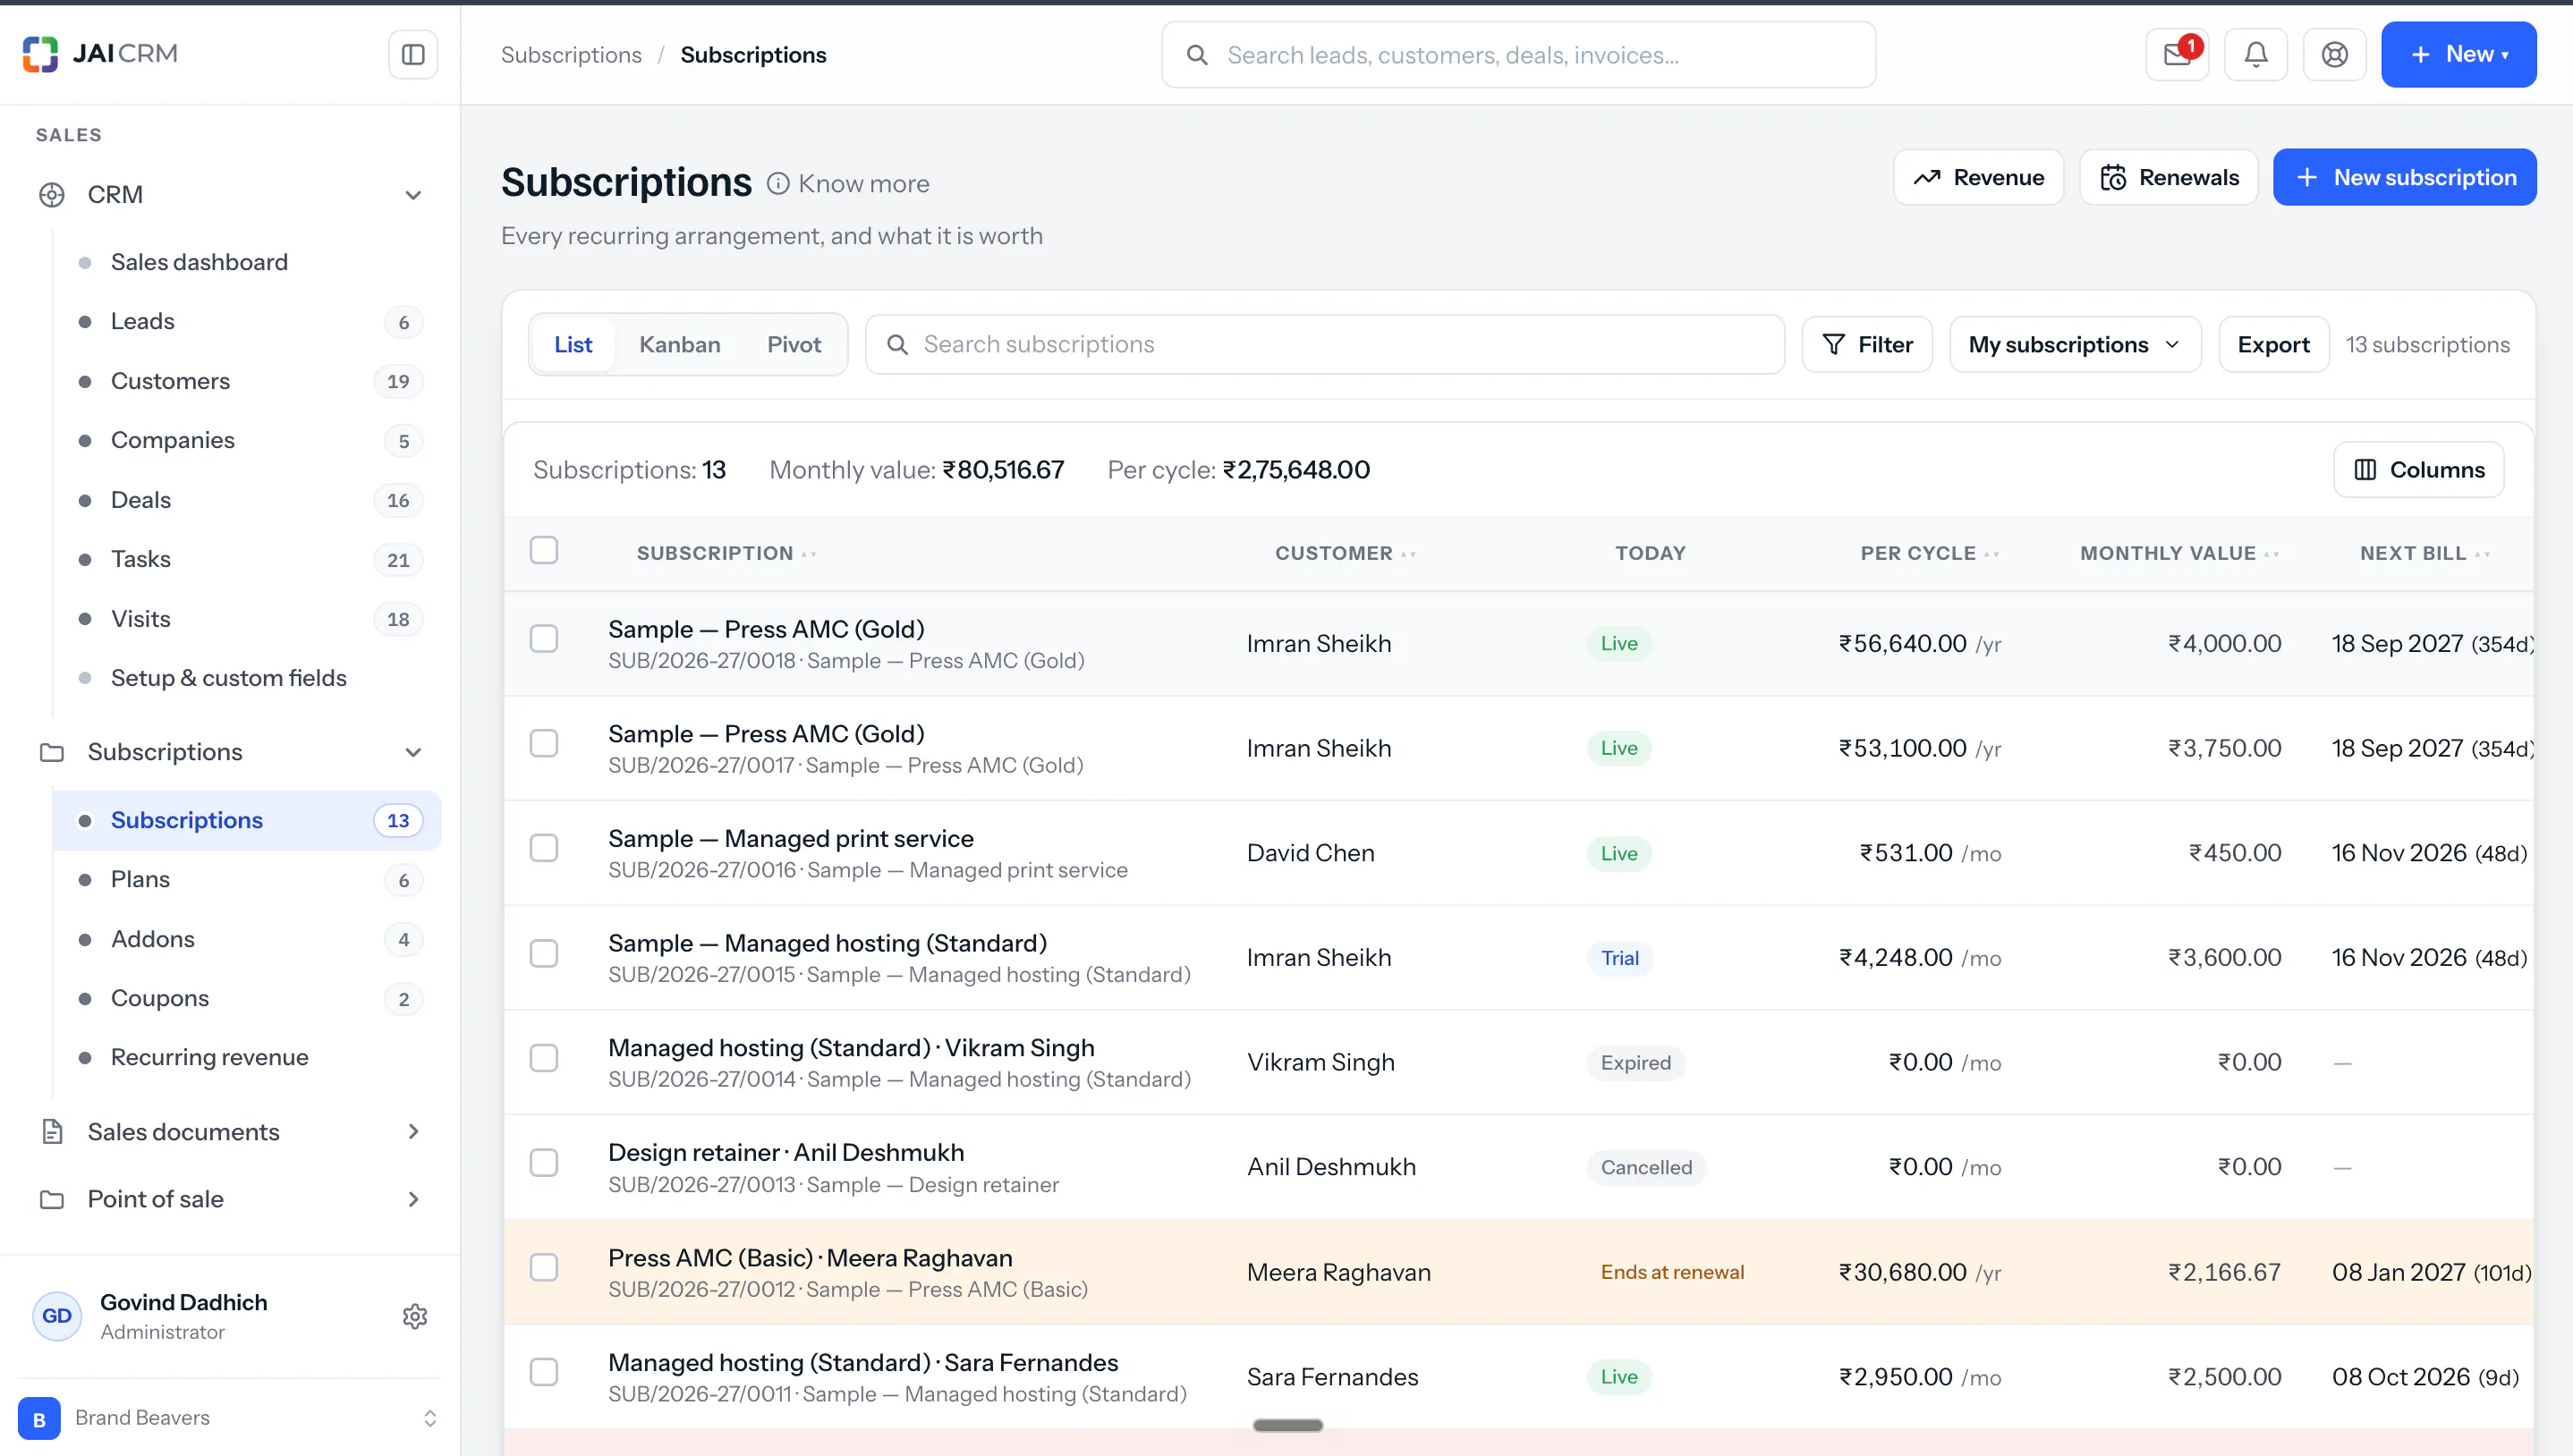Click the Ends at renewal status
This screenshot has height=1456, width=2573.
pos(1672,1273)
